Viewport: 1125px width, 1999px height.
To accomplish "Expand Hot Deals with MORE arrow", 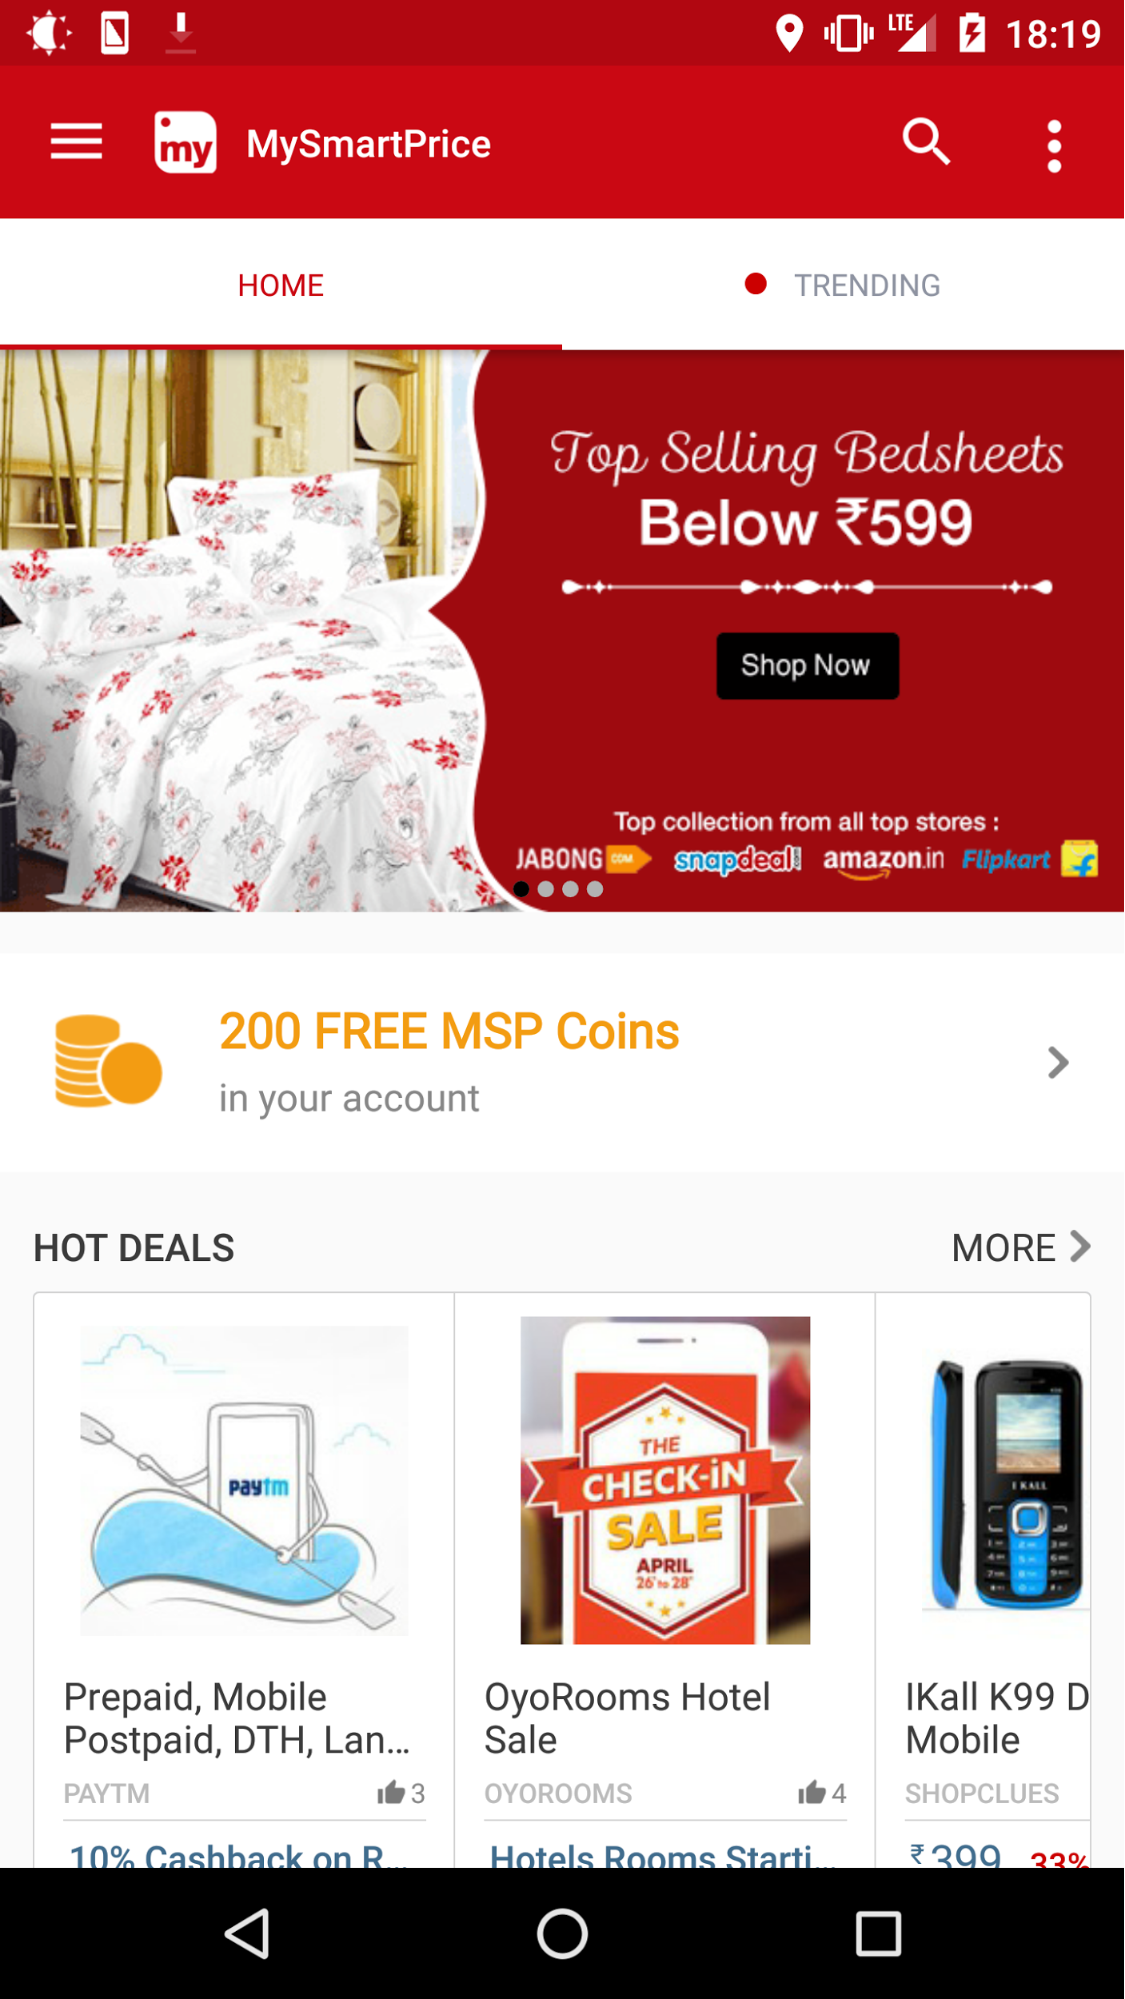I will pyautogui.click(x=1021, y=1247).
